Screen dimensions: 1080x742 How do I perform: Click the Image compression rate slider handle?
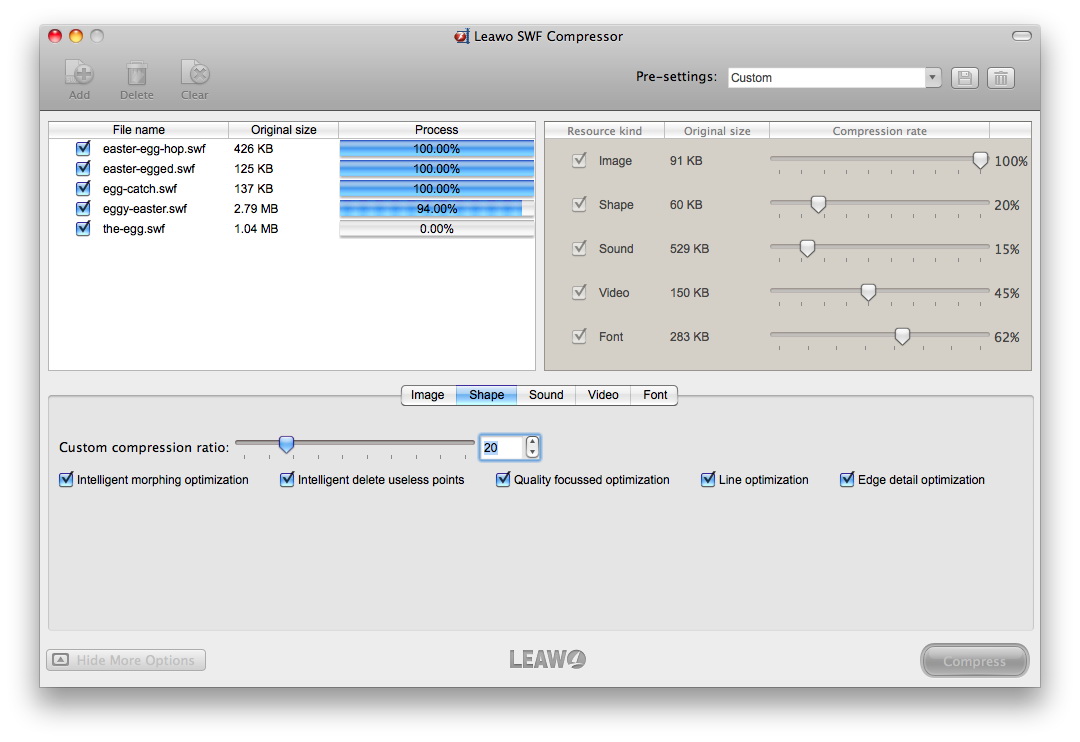980,161
